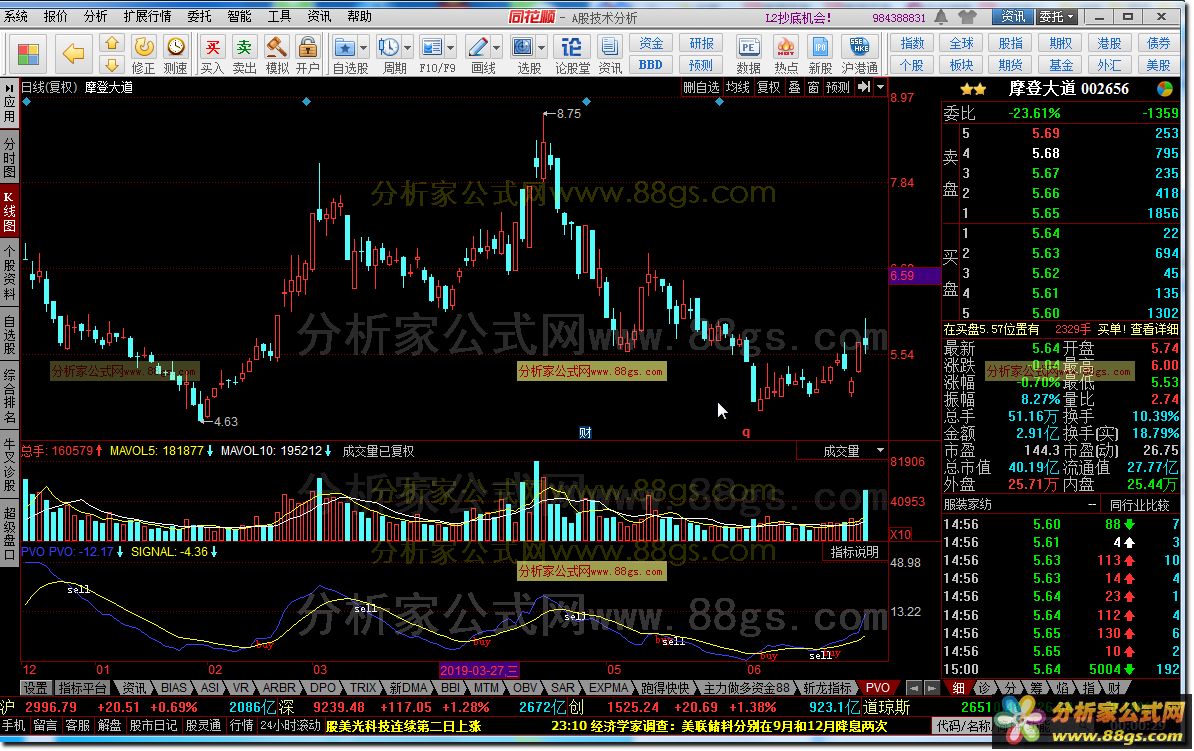Select the 个股资料 side tab
The width and height of the screenshot is (1194, 751).
[x=9, y=272]
